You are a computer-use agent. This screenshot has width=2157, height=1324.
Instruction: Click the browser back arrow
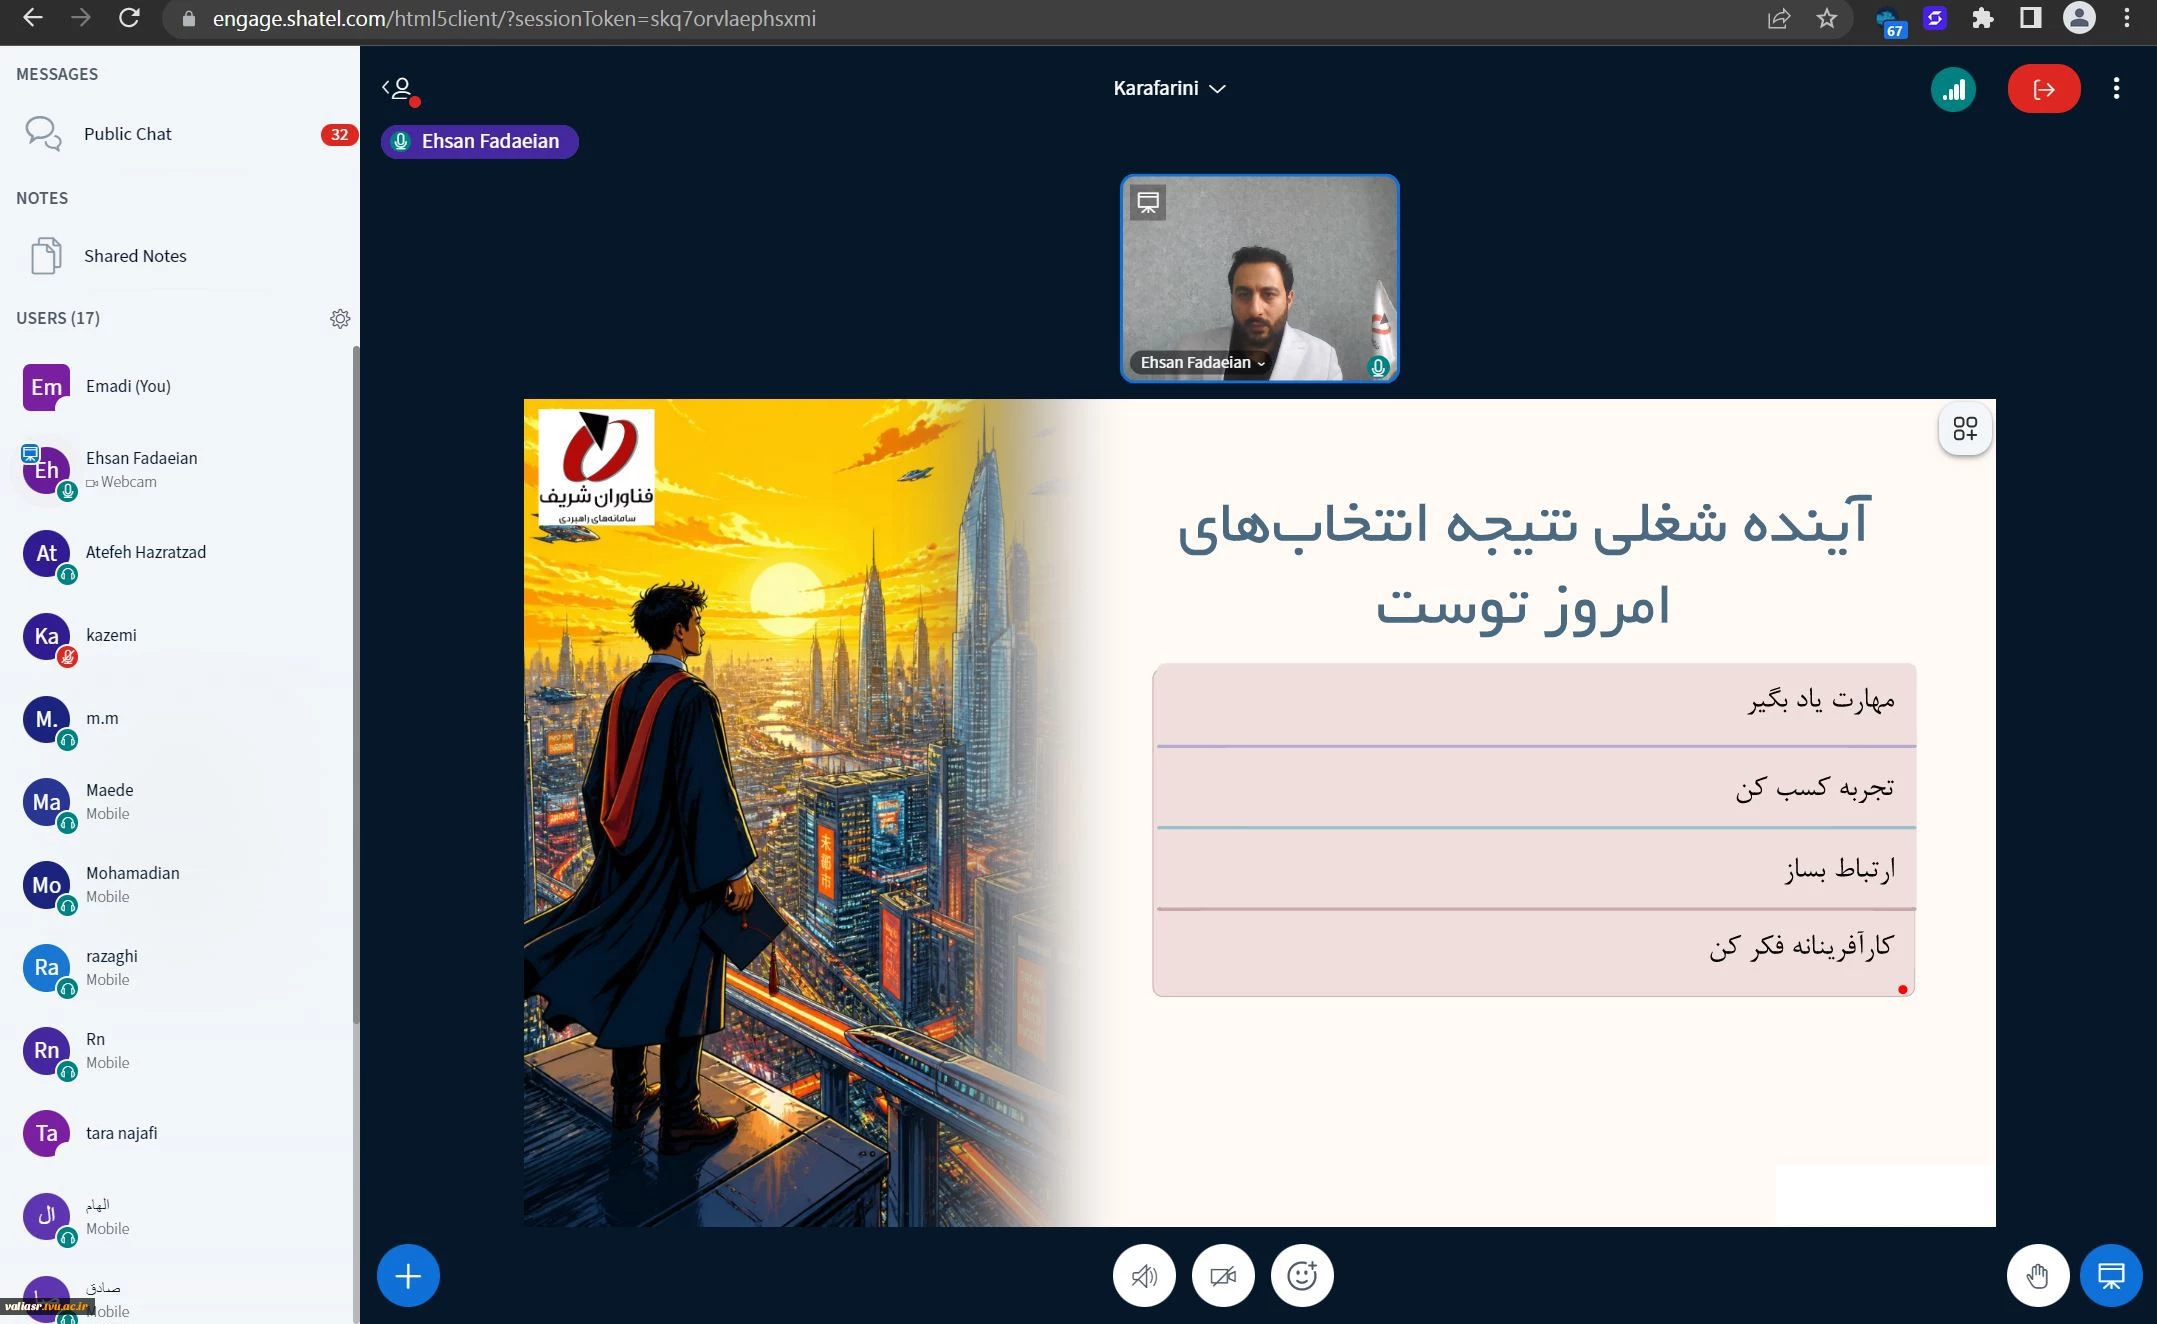32,18
